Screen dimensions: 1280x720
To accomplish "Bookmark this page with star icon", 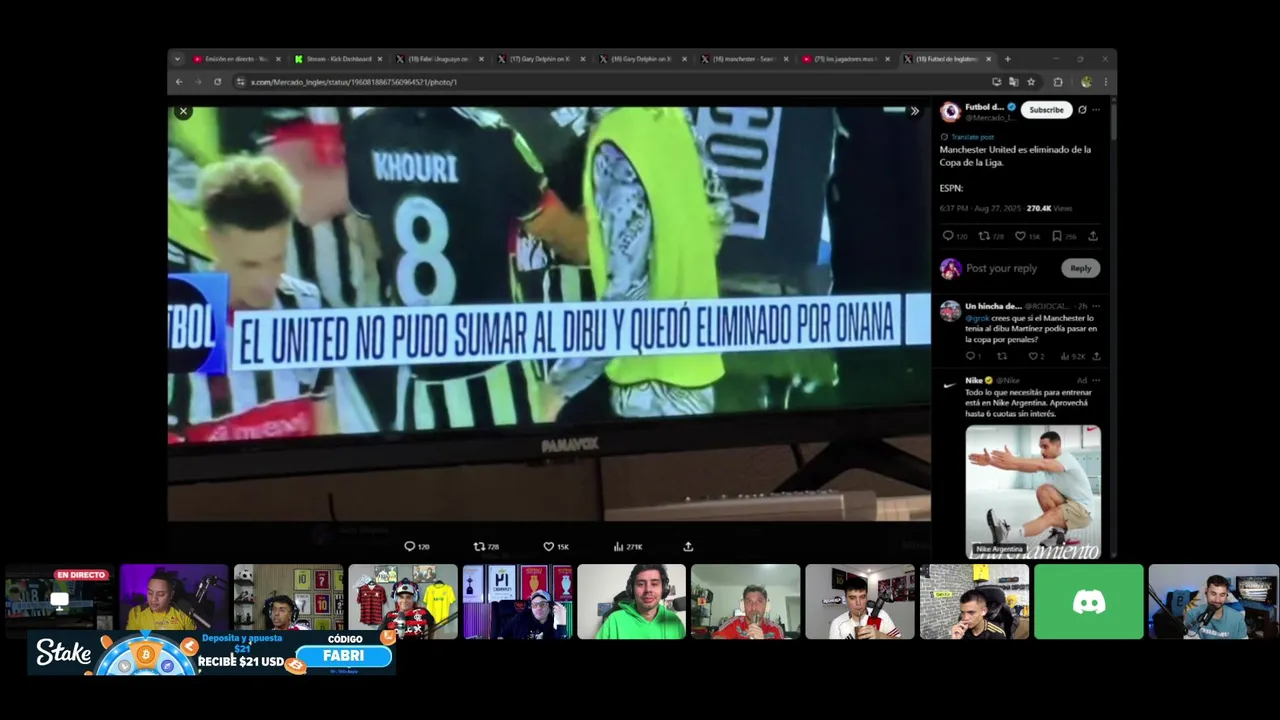I will click(x=1031, y=82).
